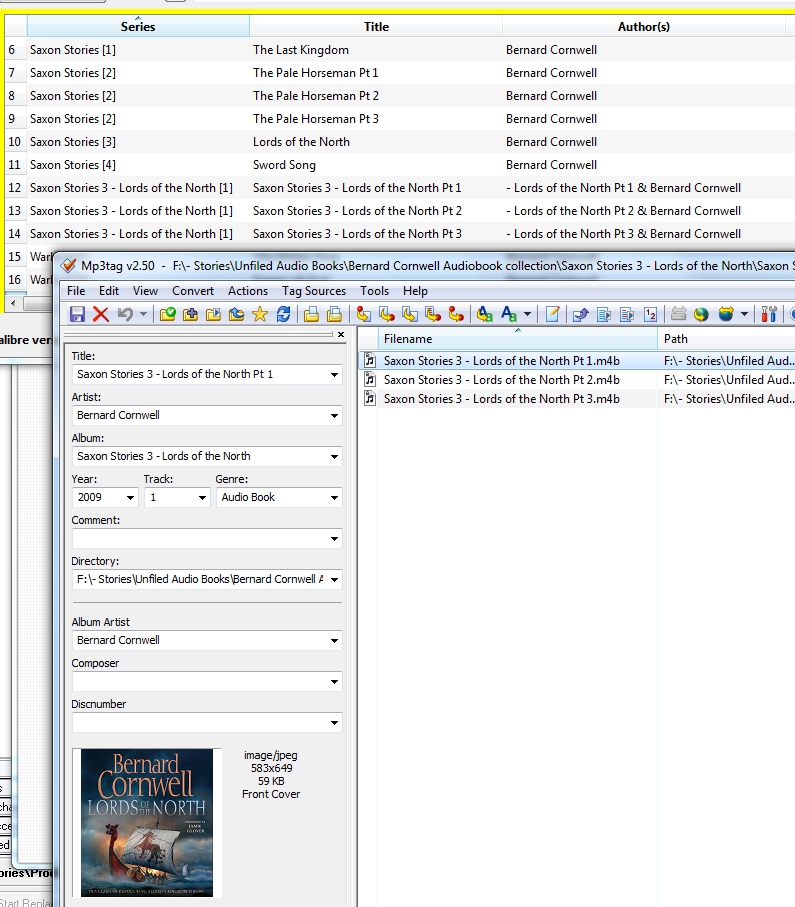Select file Lords of the North Pt 2.m4b
Screen dimensions: 795x907
[x=502, y=380]
